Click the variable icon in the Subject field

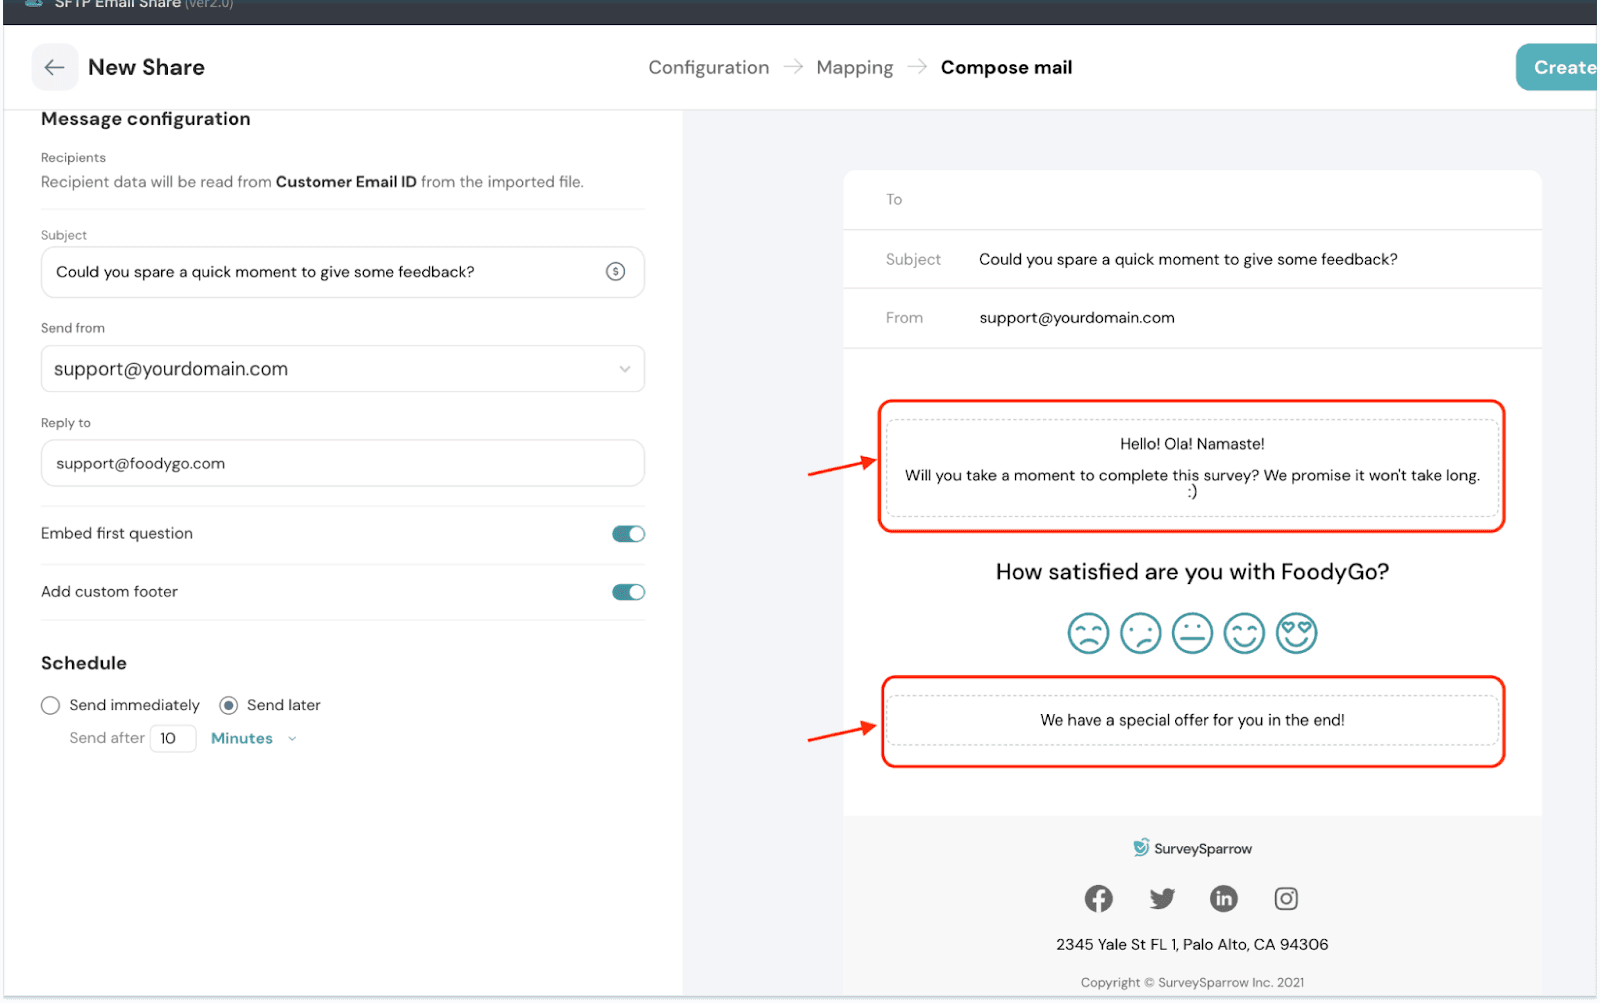[x=615, y=272]
